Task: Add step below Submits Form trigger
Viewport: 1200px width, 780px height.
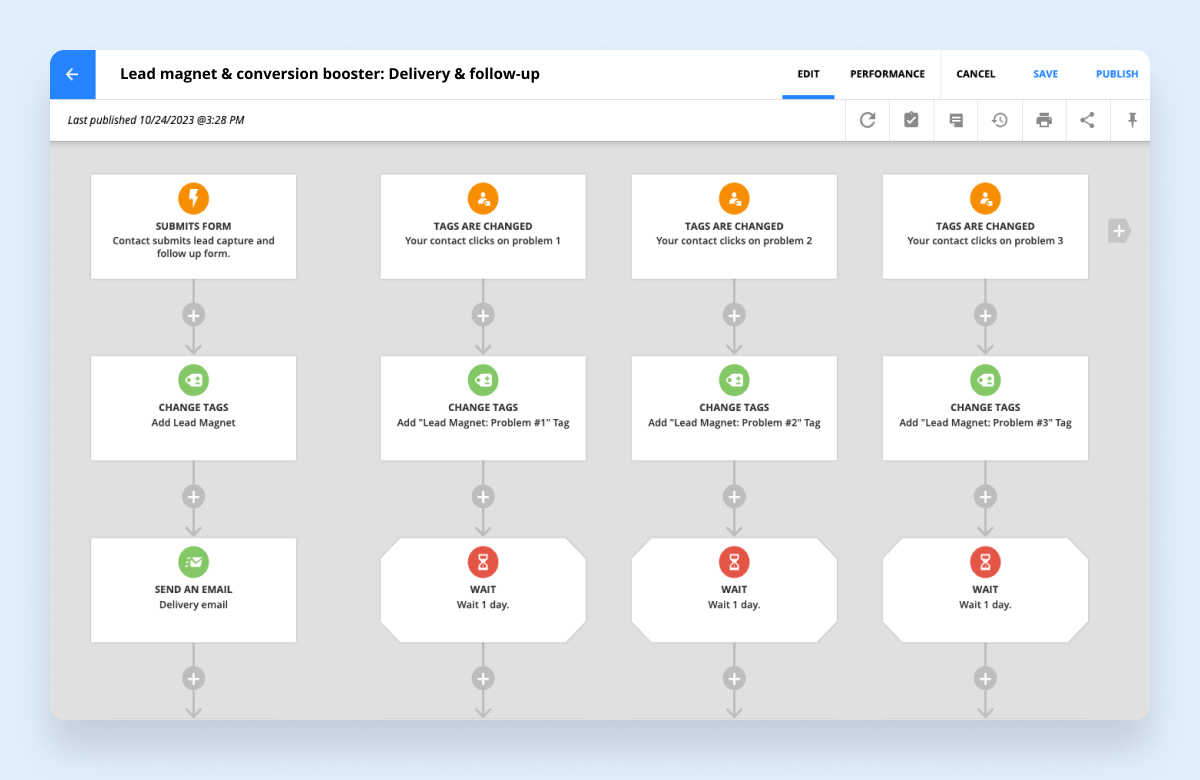Action: click(x=194, y=315)
